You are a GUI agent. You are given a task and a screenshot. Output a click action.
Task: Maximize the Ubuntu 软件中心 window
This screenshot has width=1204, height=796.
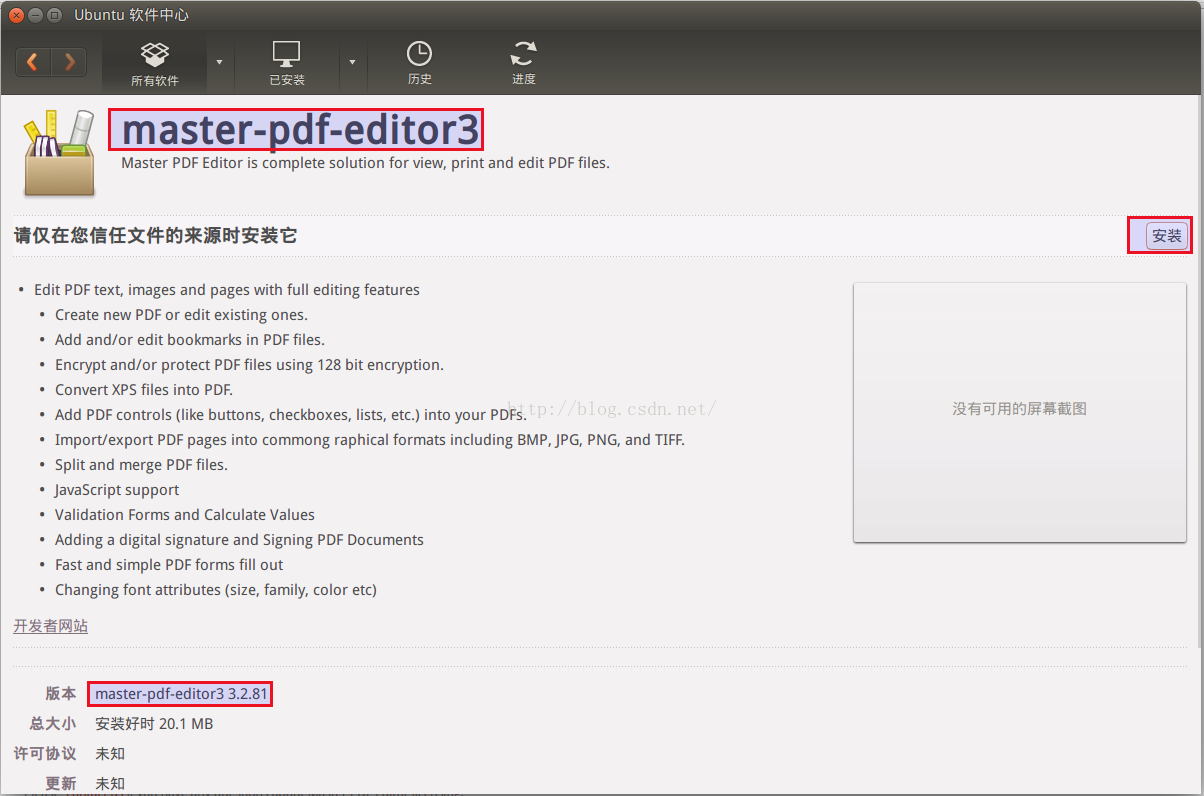[54, 15]
